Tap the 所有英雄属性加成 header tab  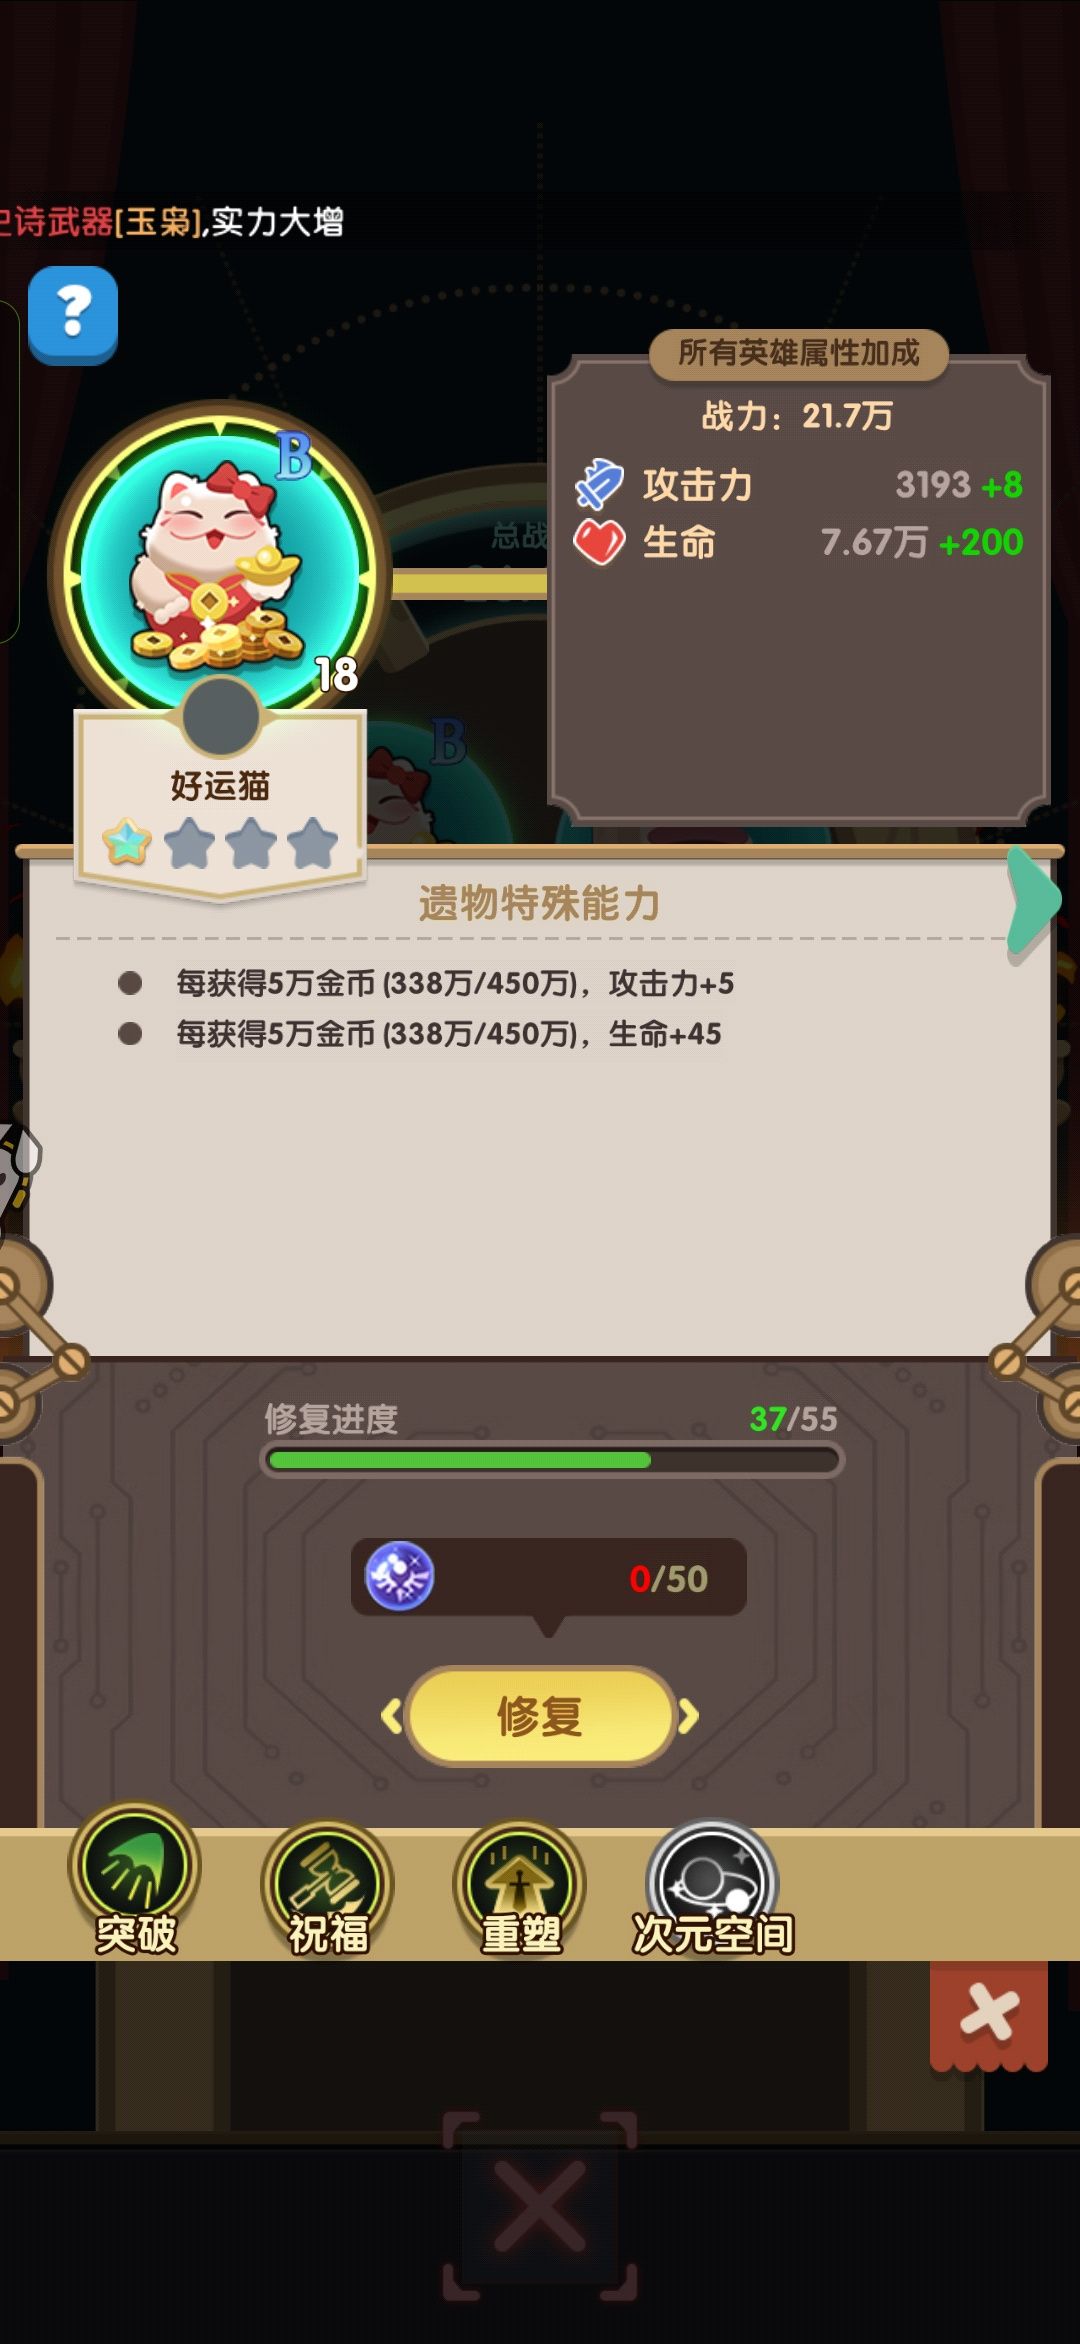(798, 353)
